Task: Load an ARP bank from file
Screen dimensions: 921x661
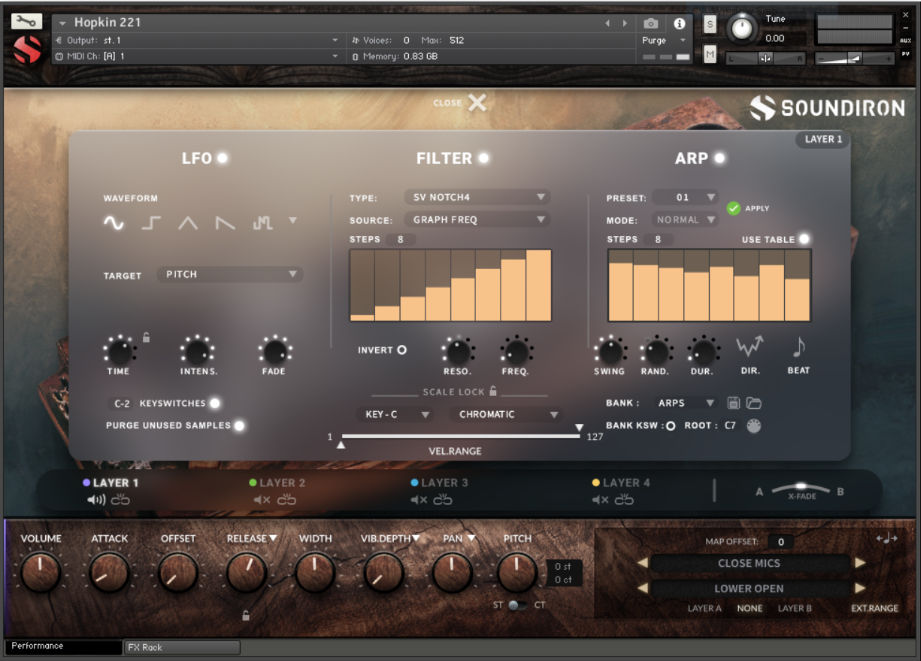Action: pyautogui.click(x=753, y=402)
